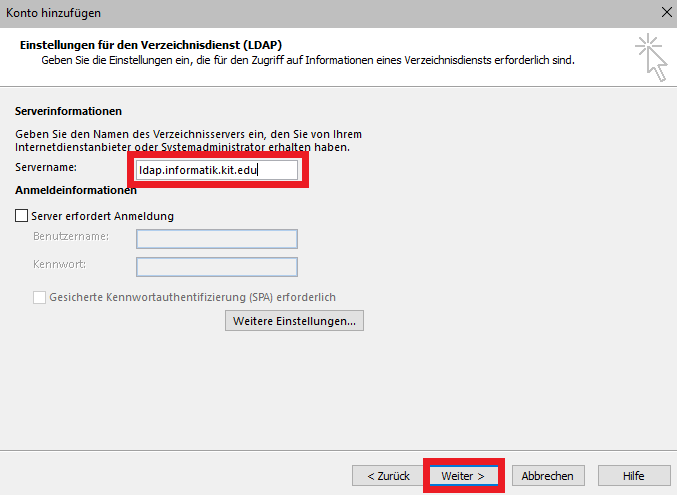This screenshot has width=677, height=495.
Task: Toggle Gesicherte Kennwortauthentifizierung (SPA) checkbox
Action: (x=39, y=297)
